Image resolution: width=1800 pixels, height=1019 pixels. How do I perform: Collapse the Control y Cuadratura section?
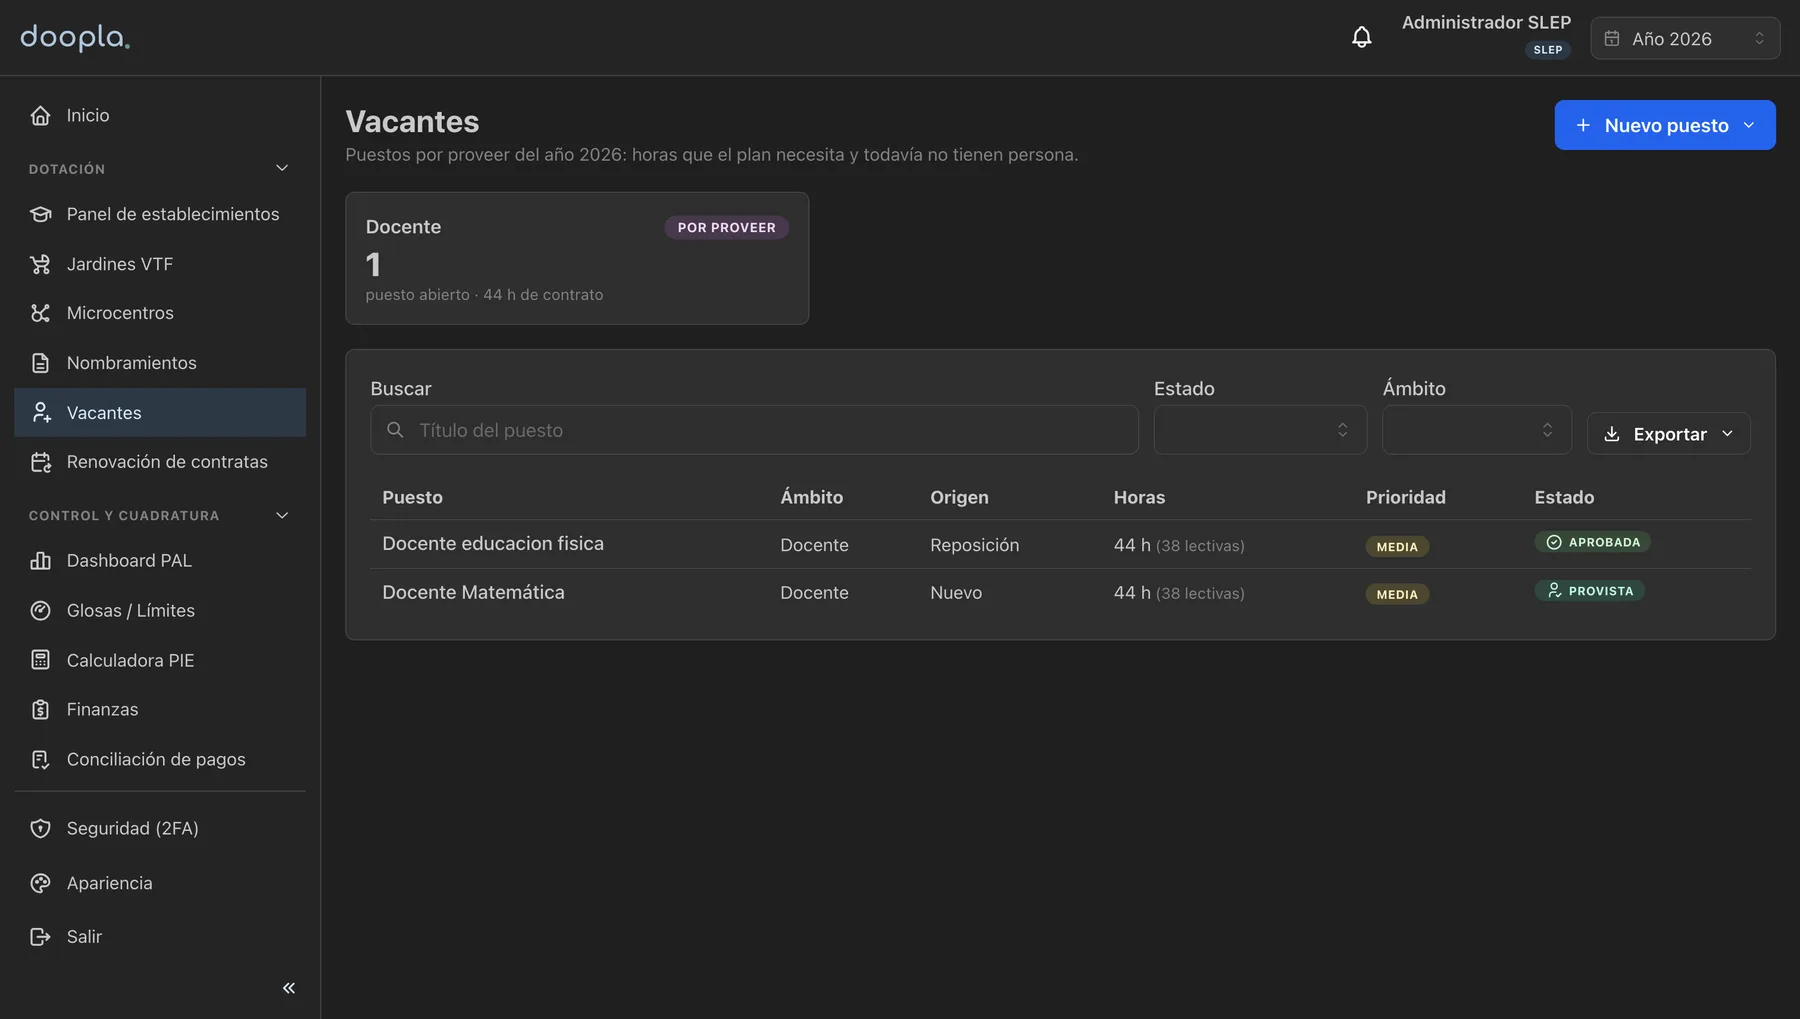click(x=282, y=515)
